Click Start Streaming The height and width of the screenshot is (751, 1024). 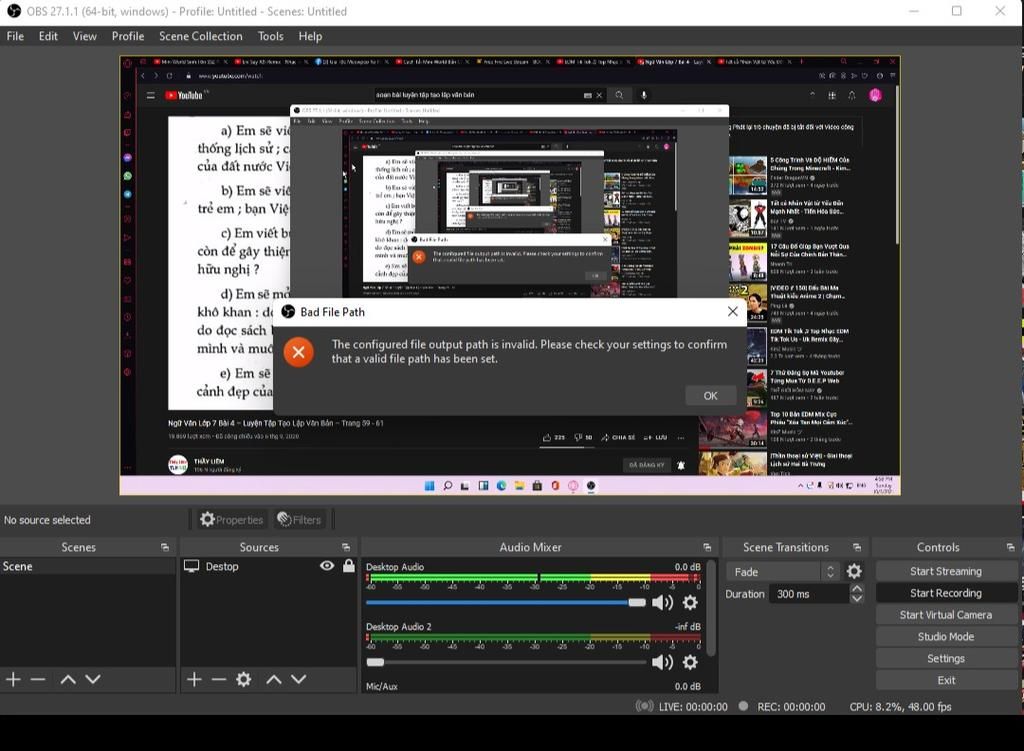946,571
